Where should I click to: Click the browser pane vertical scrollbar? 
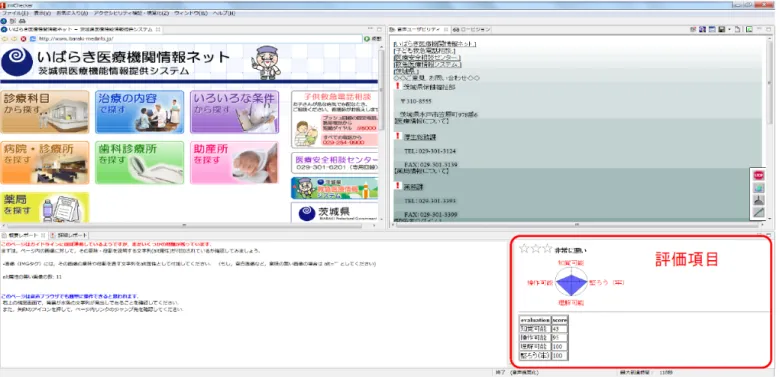pos(381,132)
